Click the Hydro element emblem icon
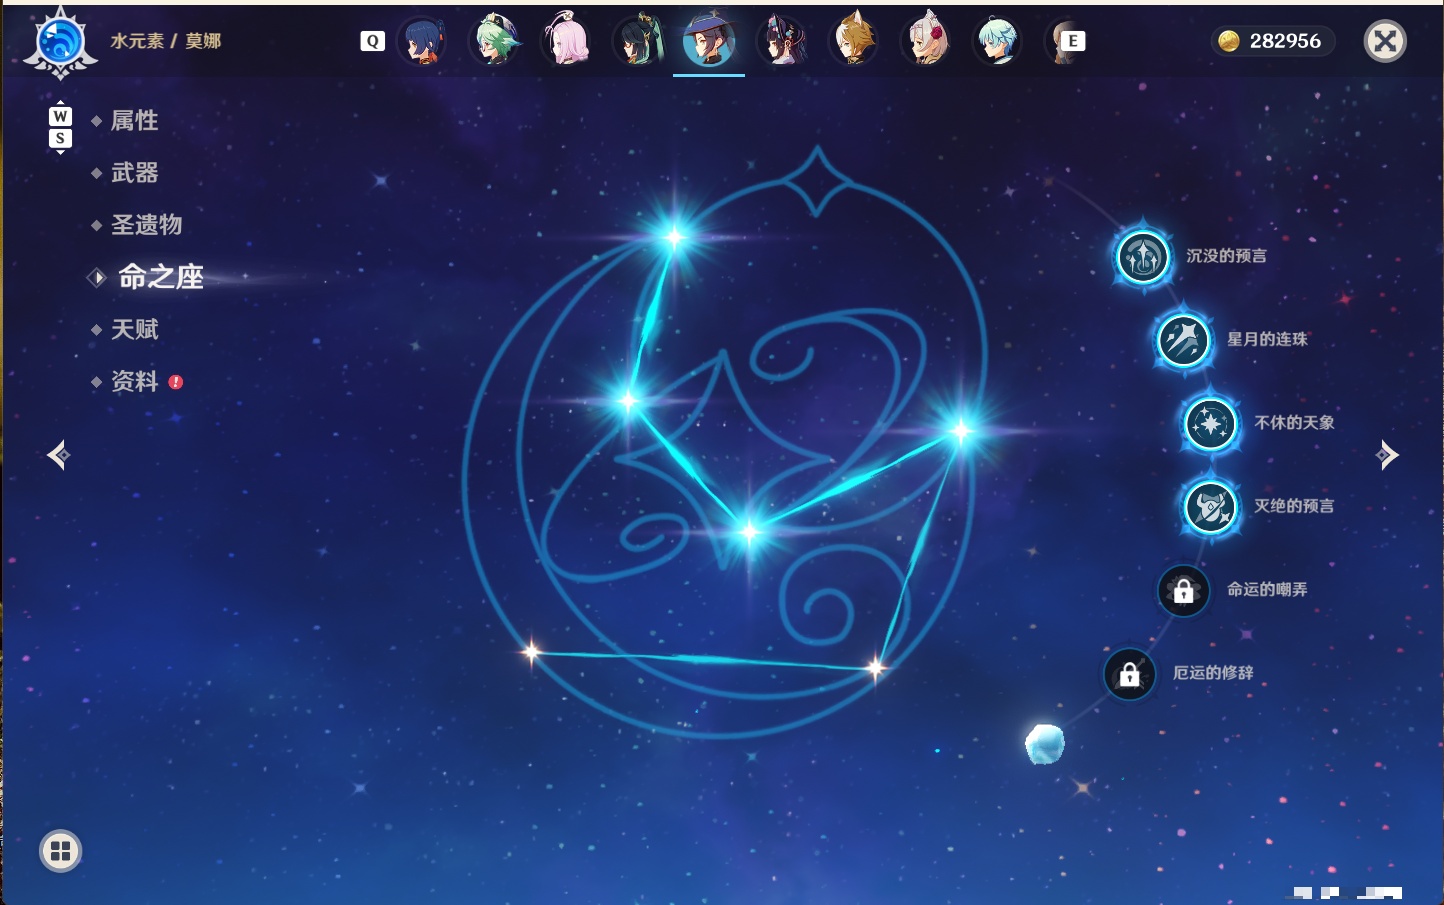This screenshot has width=1444, height=905. [60, 42]
